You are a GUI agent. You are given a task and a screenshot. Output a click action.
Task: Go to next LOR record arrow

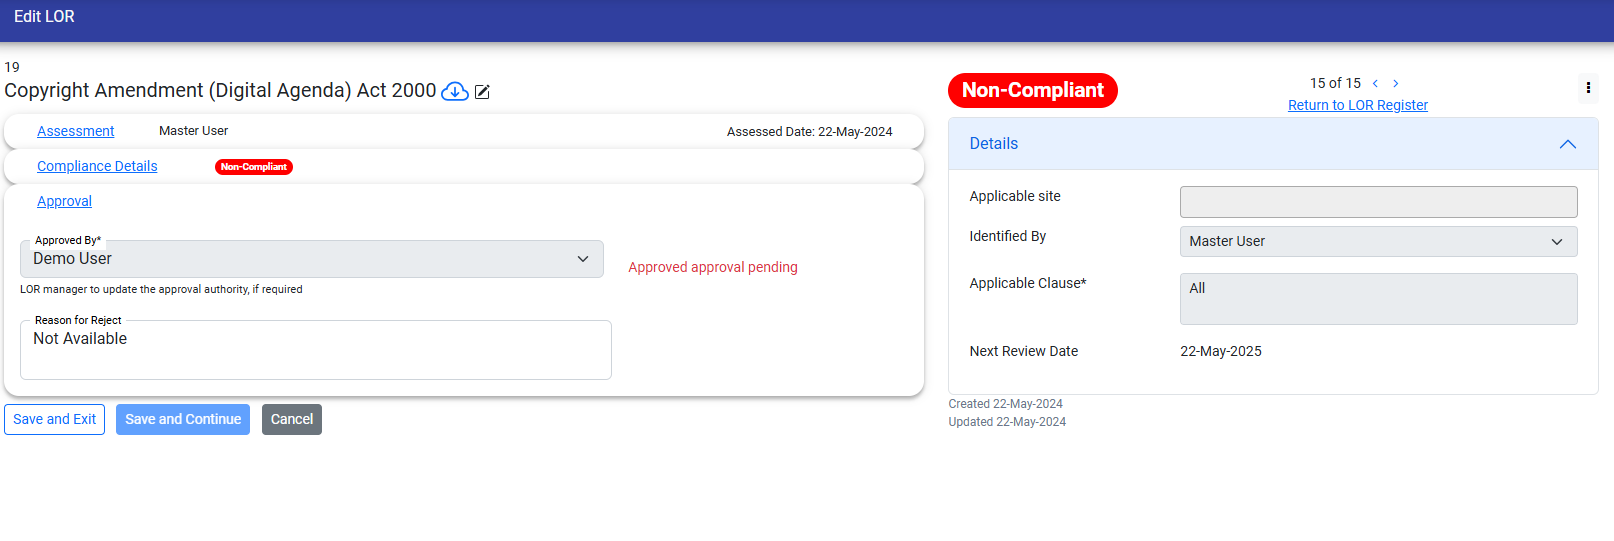(x=1396, y=84)
